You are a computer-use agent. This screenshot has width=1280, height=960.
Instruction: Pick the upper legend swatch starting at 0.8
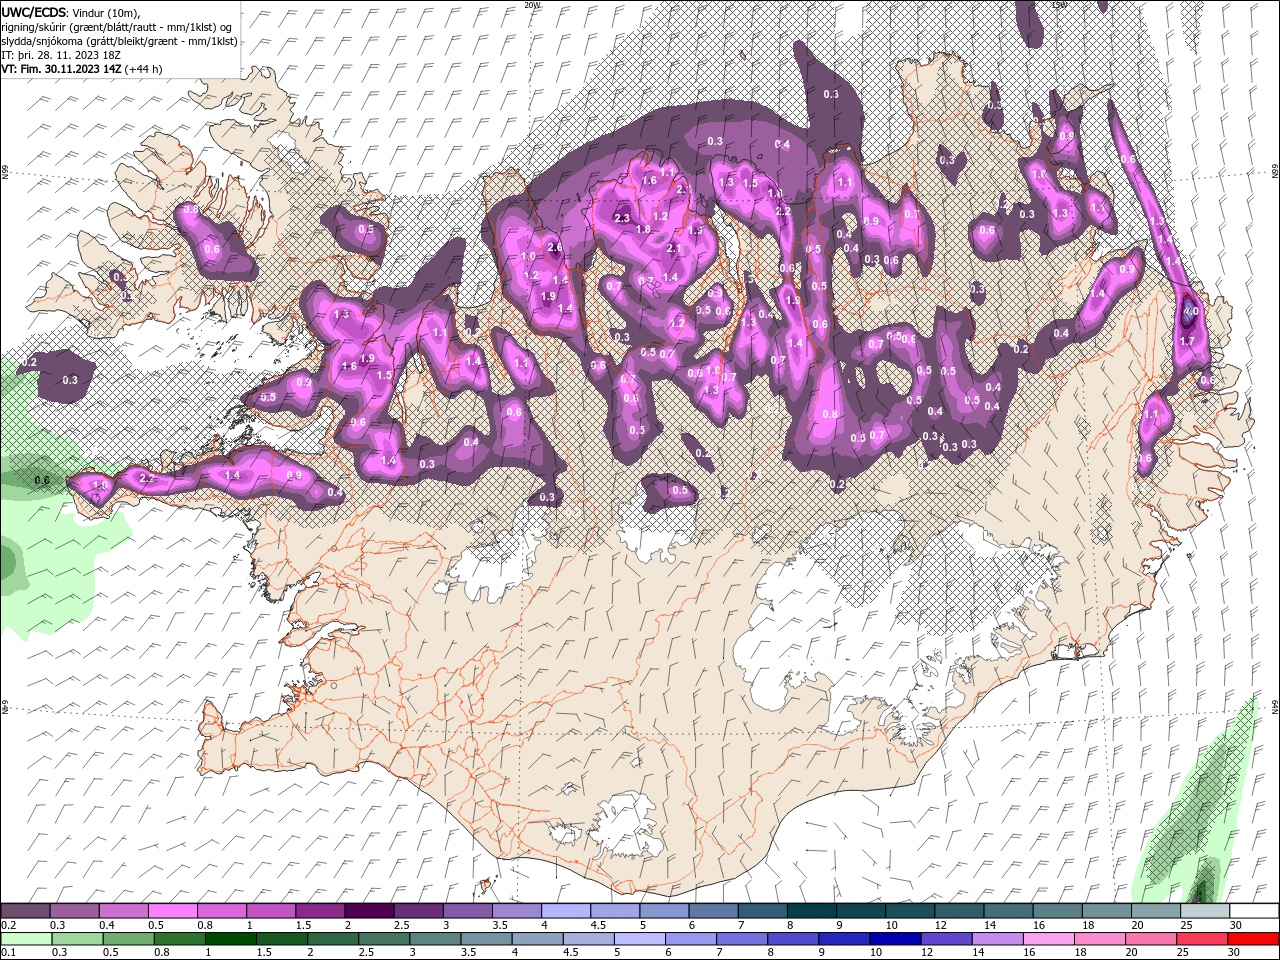click(x=221, y=911)
